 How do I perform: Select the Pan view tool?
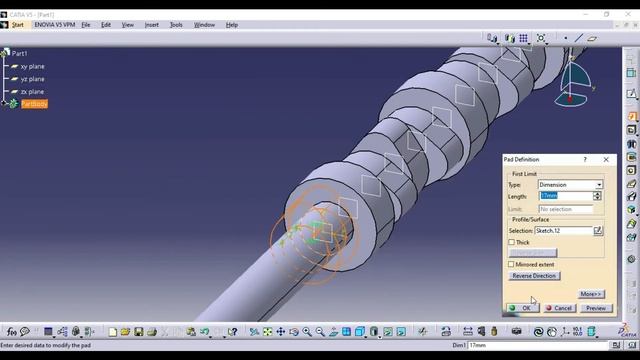point(280,332)
